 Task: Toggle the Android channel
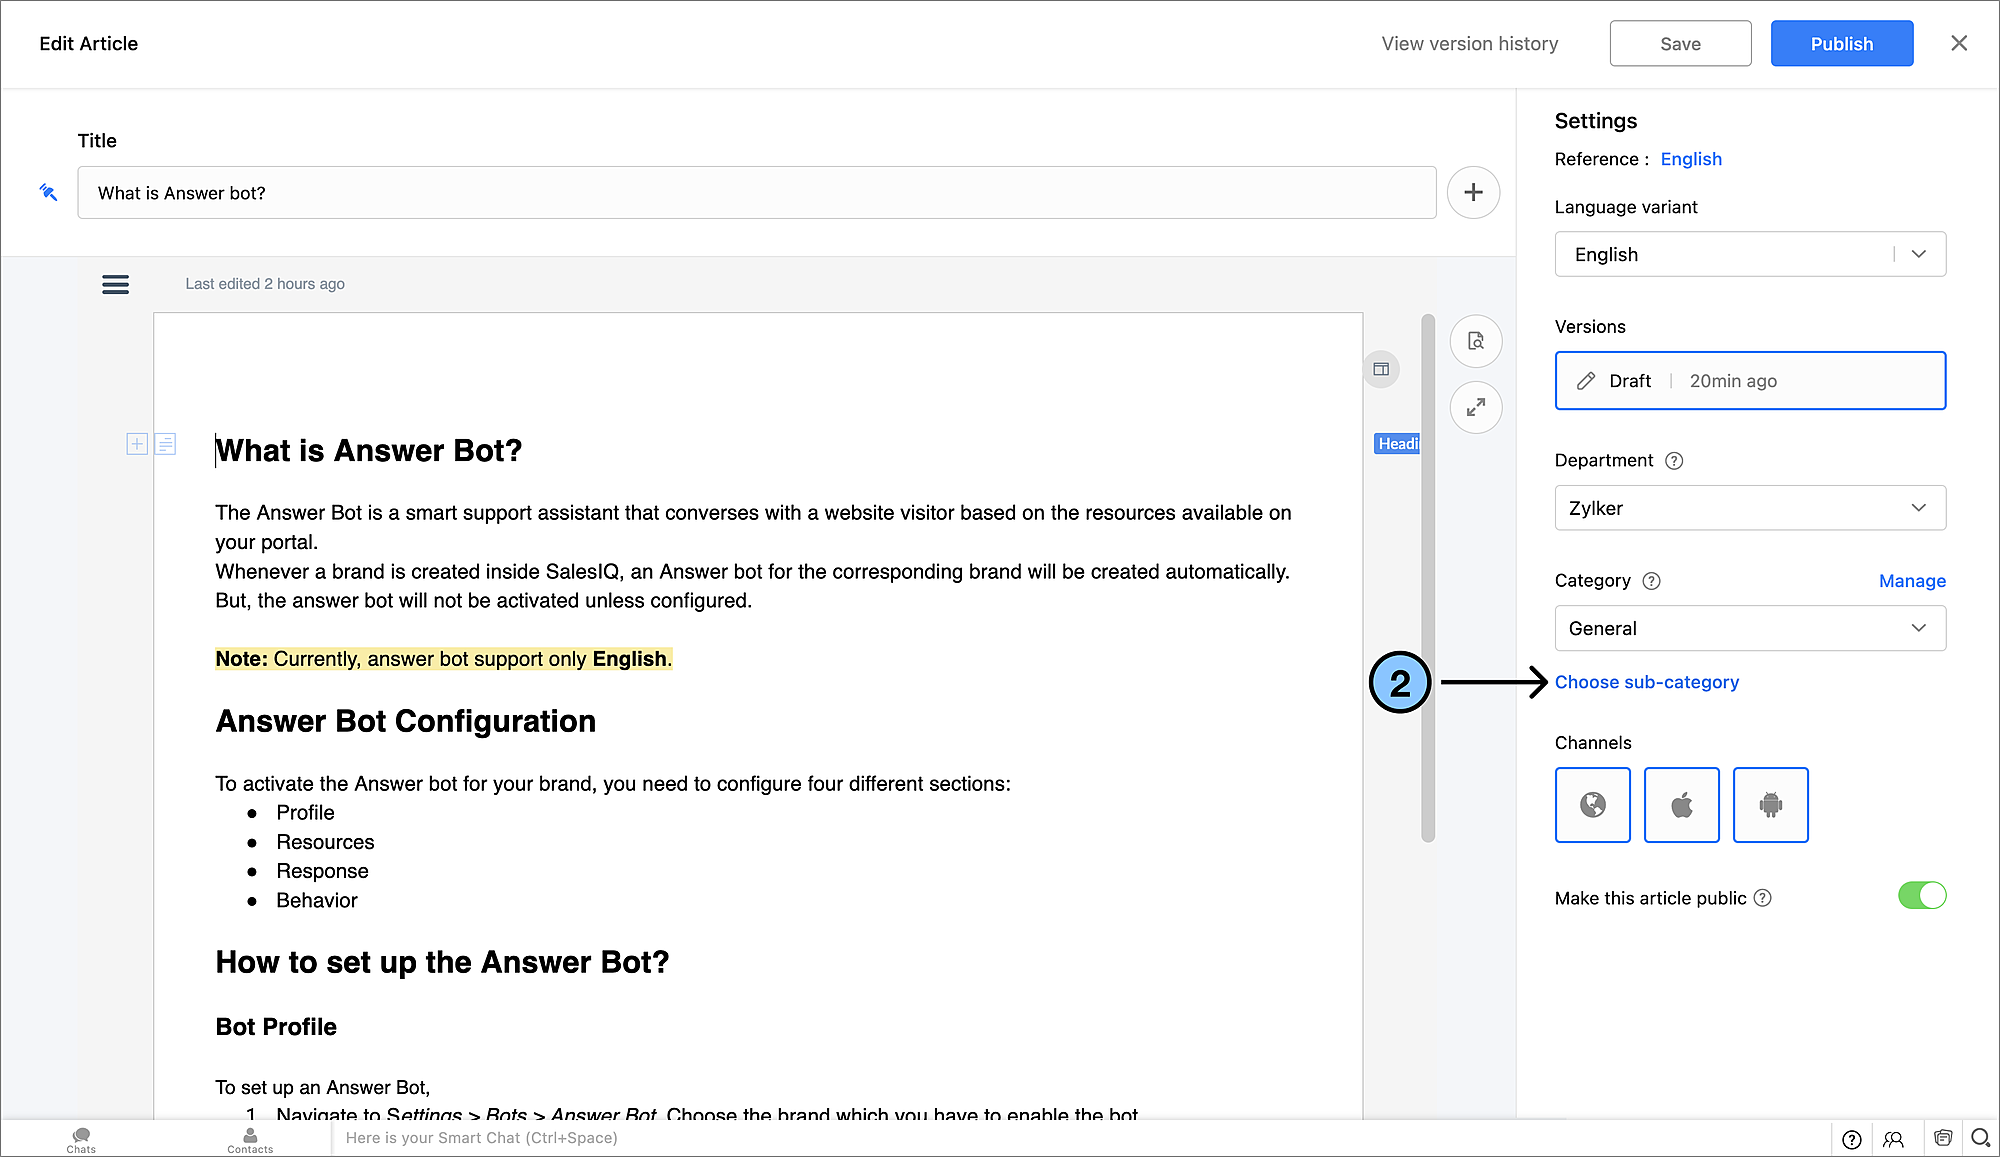pos(1770,805)
